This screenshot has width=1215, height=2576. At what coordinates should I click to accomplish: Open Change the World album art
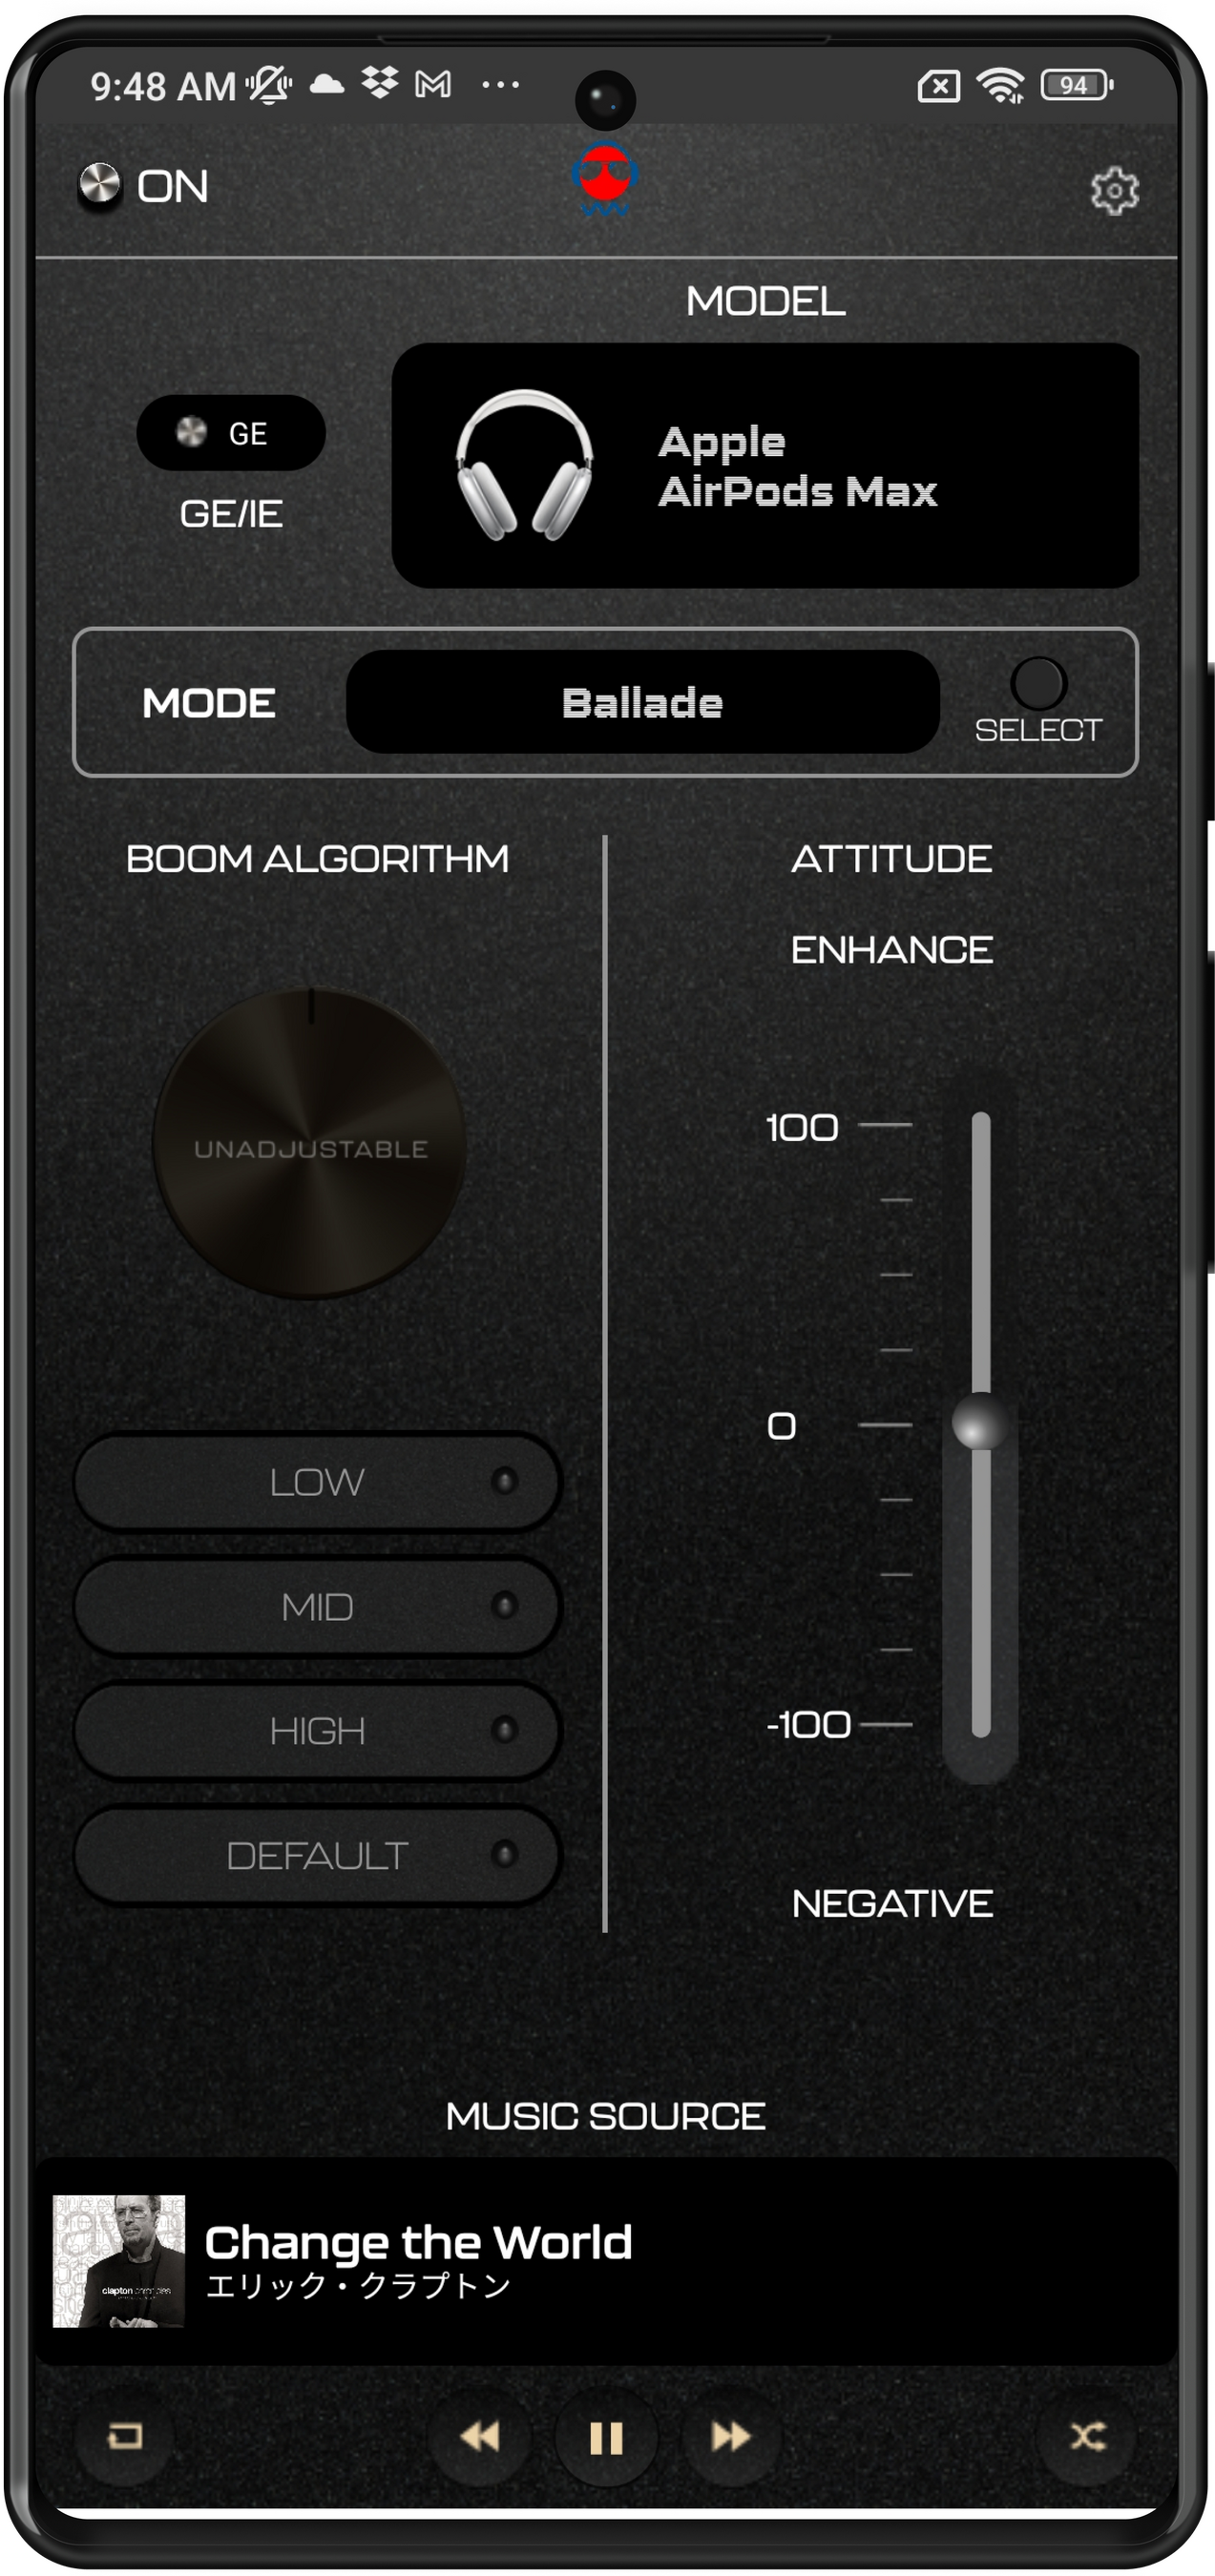pos(119,2261)
